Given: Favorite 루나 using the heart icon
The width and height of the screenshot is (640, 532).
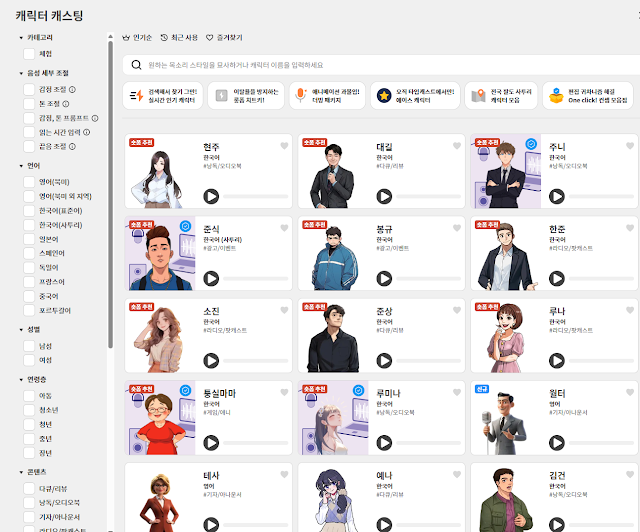Looking at the screenshot, I should pyautogui.click(x=630, y=310).
